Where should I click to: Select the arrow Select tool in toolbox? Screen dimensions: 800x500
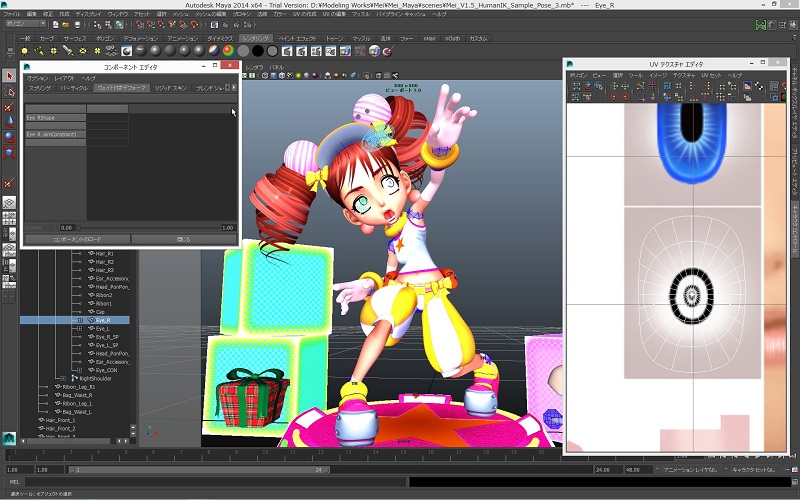(9, 76)
